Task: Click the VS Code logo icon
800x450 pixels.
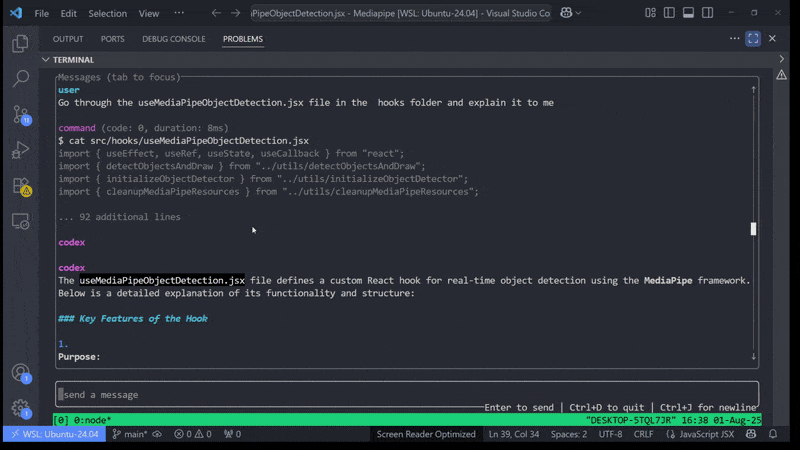Action: point(16,13)
